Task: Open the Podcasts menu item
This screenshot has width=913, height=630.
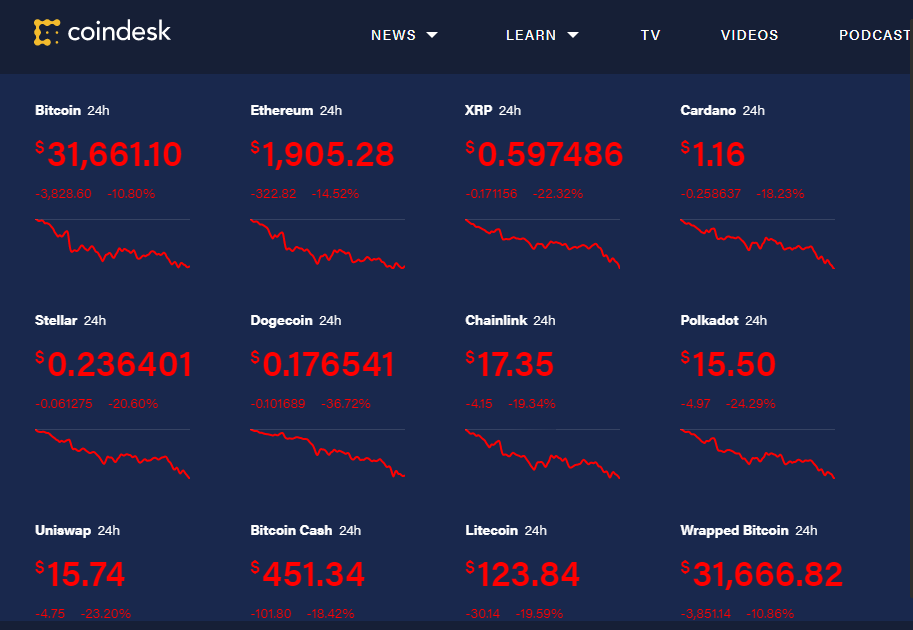Action: (x=875, y=35)
